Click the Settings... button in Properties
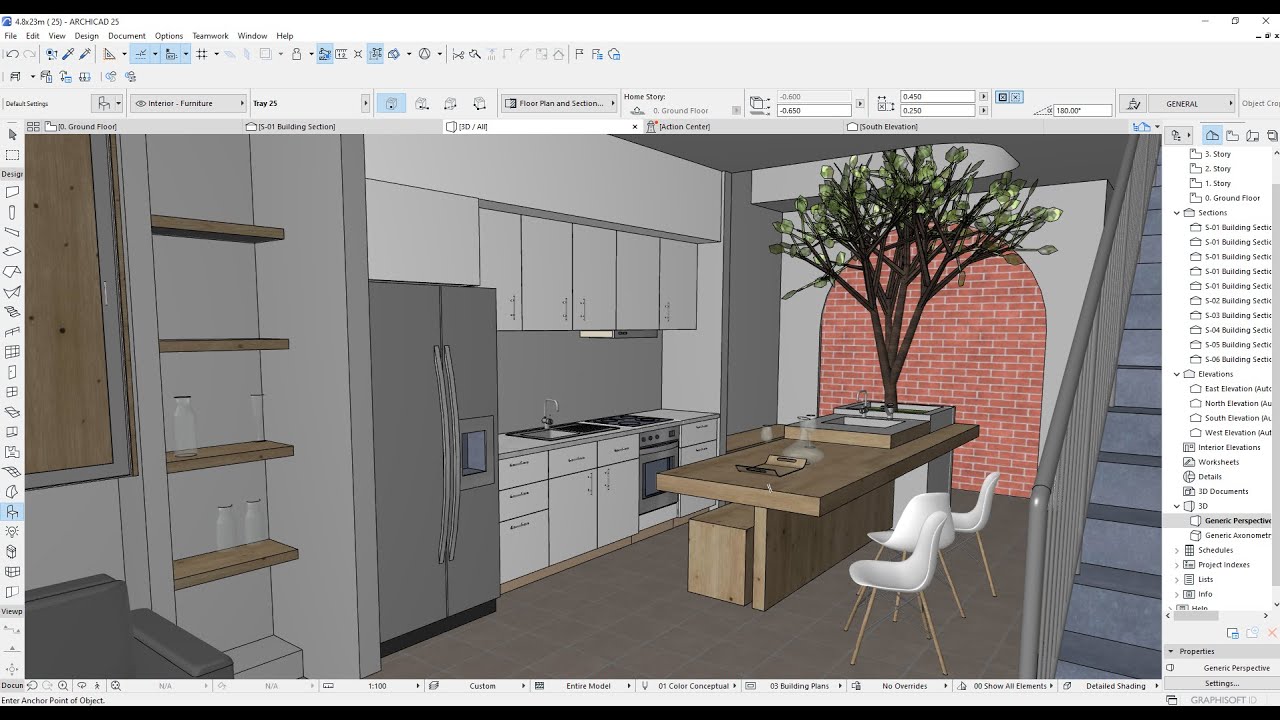1280x720 pixels. pos(1221,683)
